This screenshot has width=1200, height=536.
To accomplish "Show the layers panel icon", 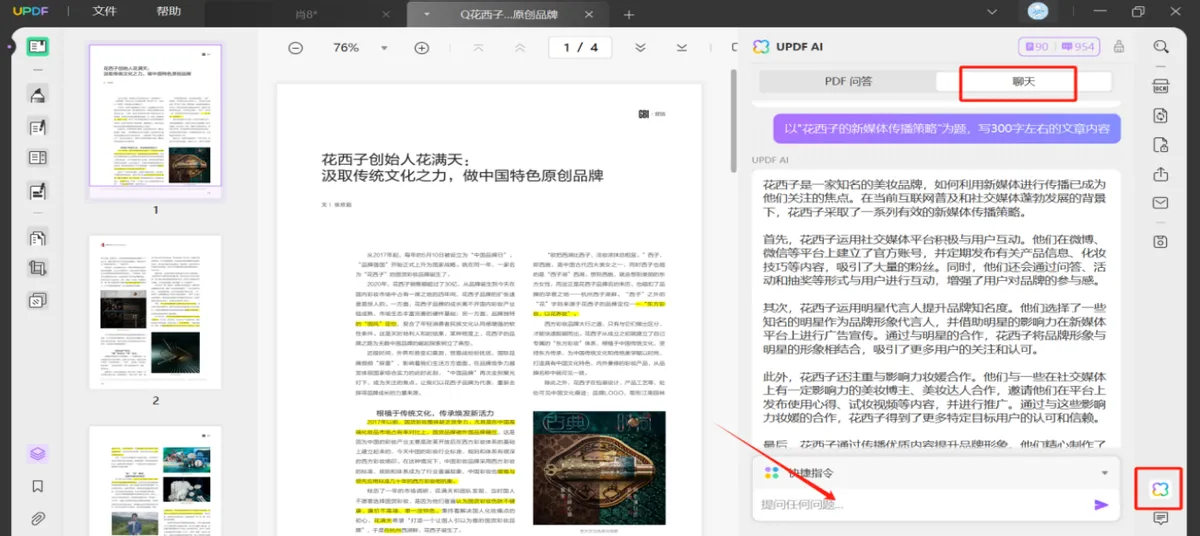I will pyautogui.click(x=38, y=454).
